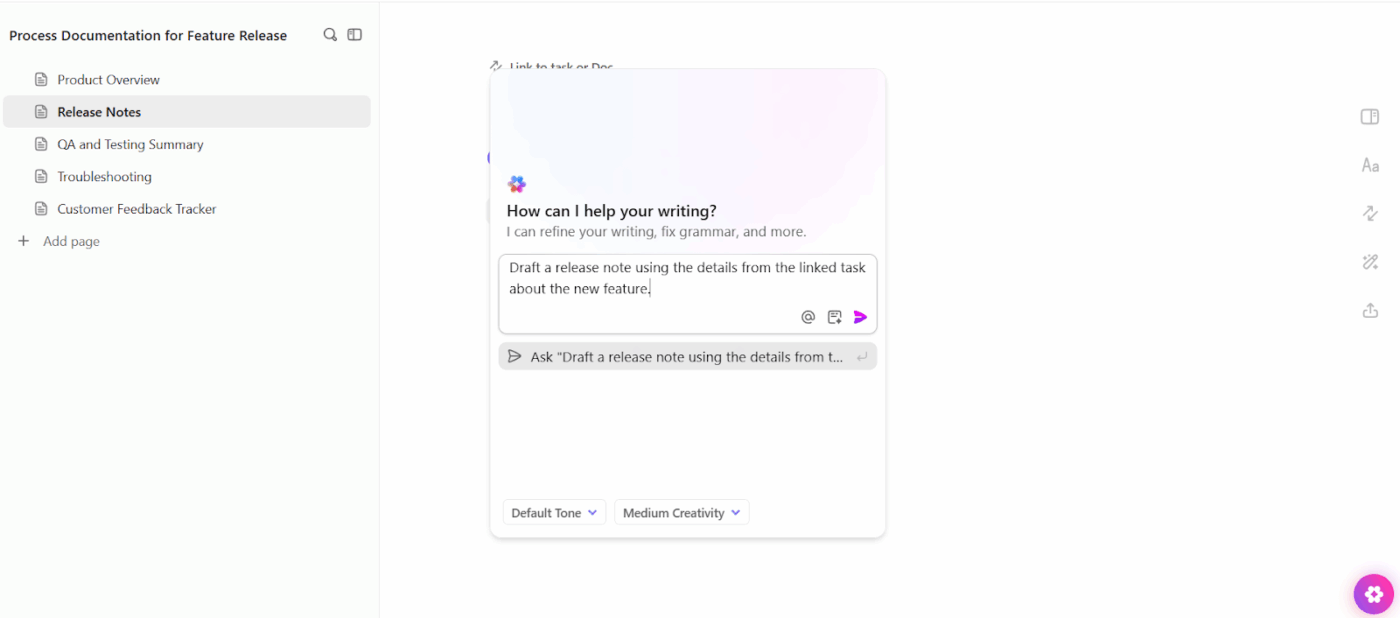Click the share/export icon on the right rail
The image size is (1400, 618).
1370,311
